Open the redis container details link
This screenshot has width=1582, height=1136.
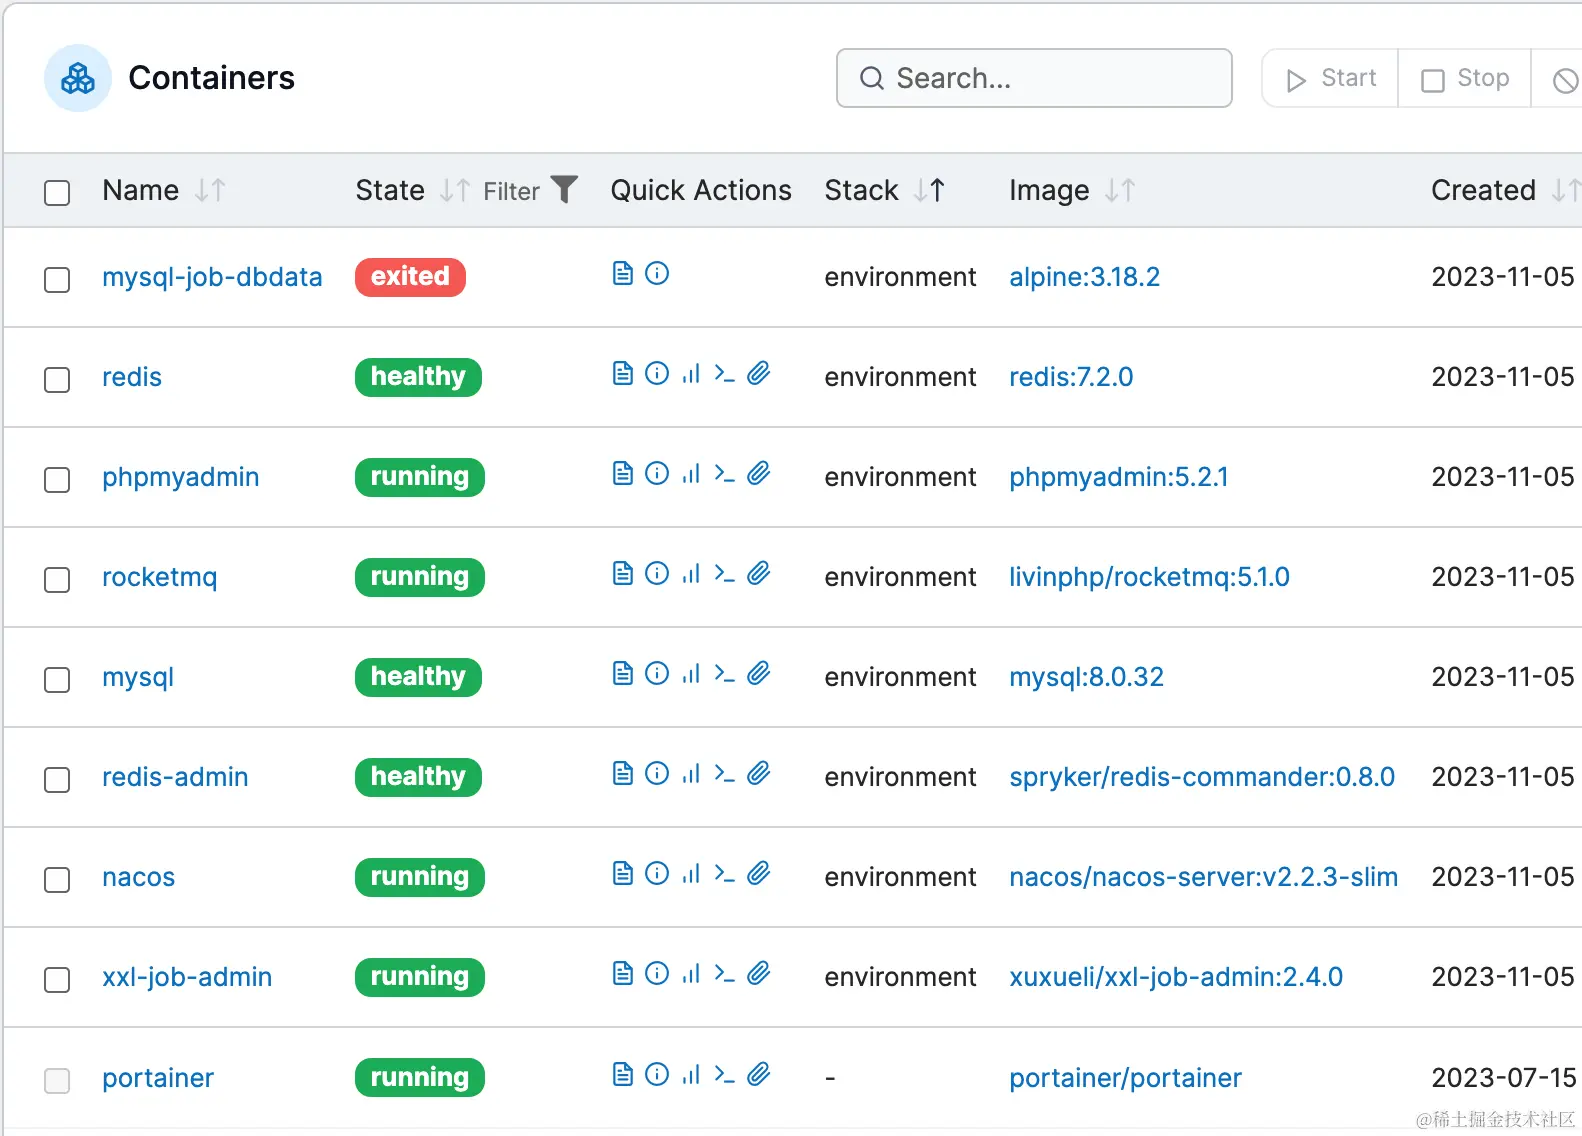(x=132, y=377)
